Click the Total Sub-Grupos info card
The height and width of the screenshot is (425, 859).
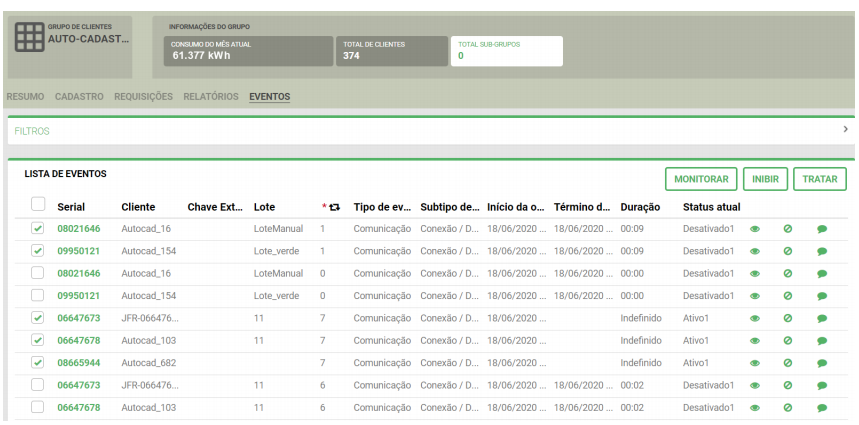(x=506, y=51)
